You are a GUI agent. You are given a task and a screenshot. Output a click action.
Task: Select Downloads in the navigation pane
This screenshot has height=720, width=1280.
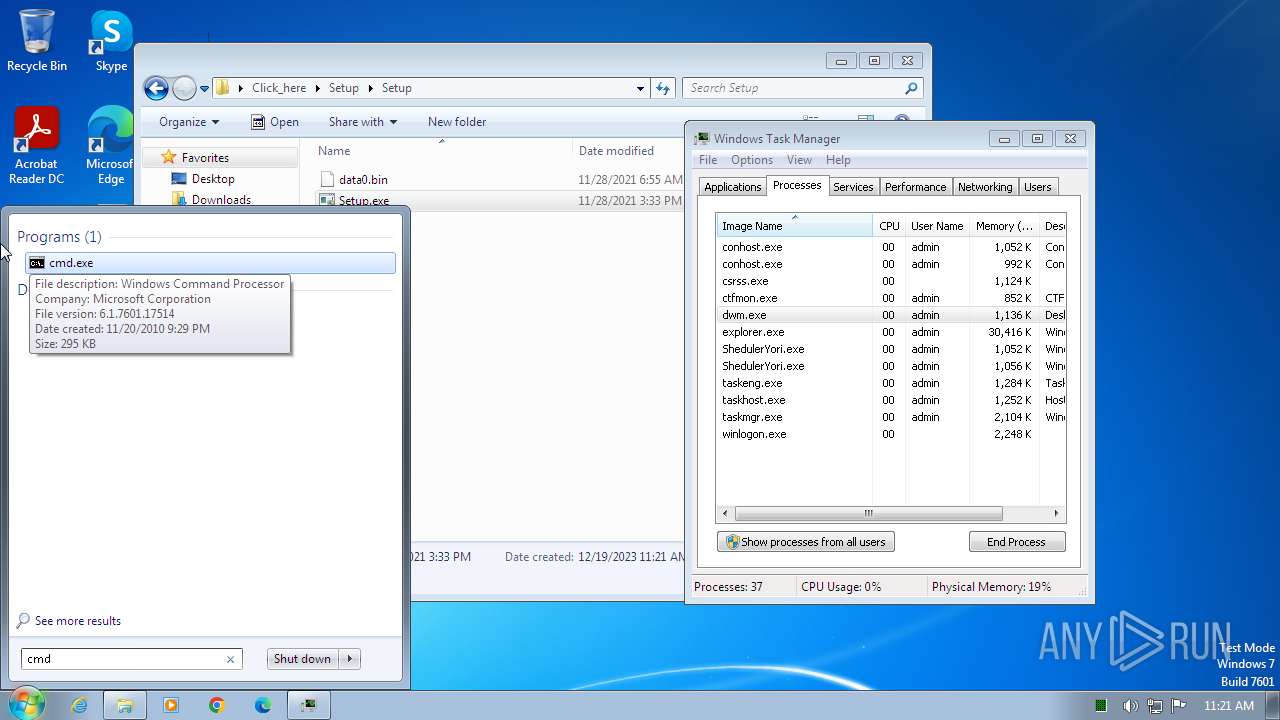click(221, 200)
